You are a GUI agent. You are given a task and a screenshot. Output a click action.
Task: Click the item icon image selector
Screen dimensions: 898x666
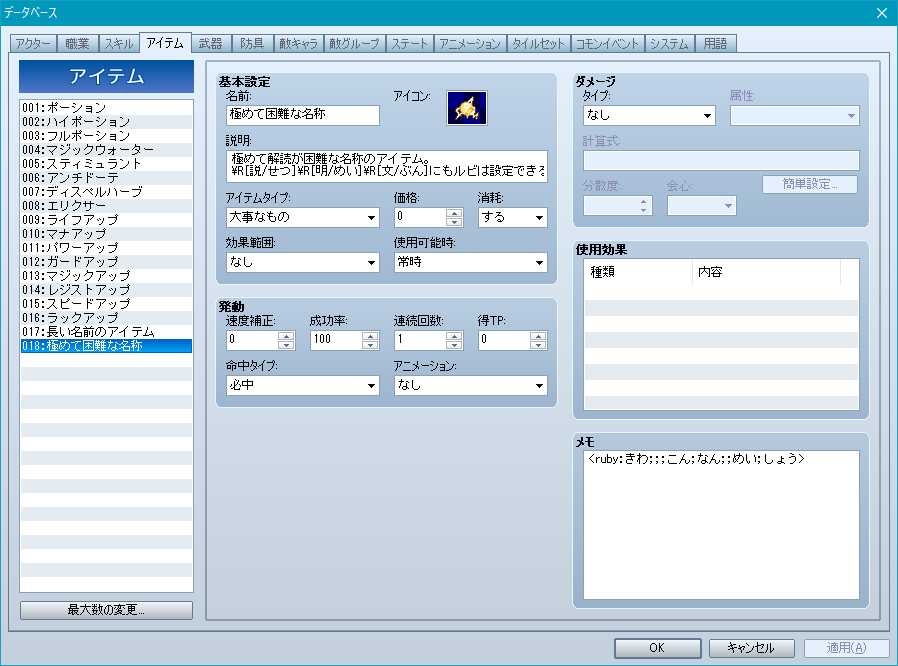point(466,108)
